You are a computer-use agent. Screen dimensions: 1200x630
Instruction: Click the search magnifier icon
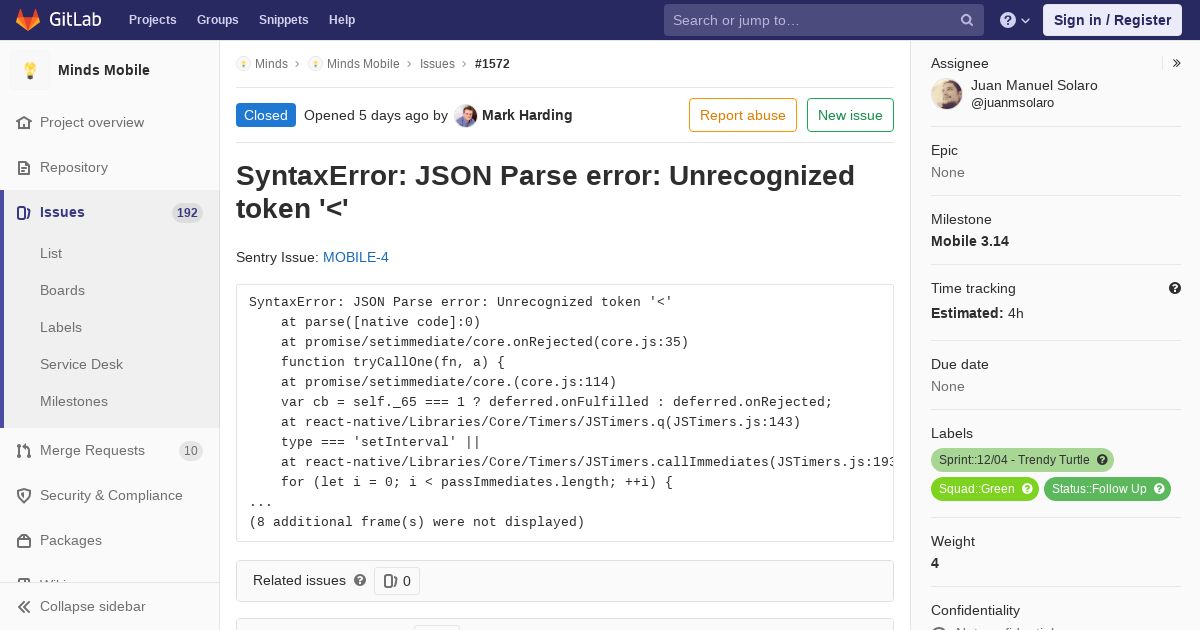click(x=967, y=20)
